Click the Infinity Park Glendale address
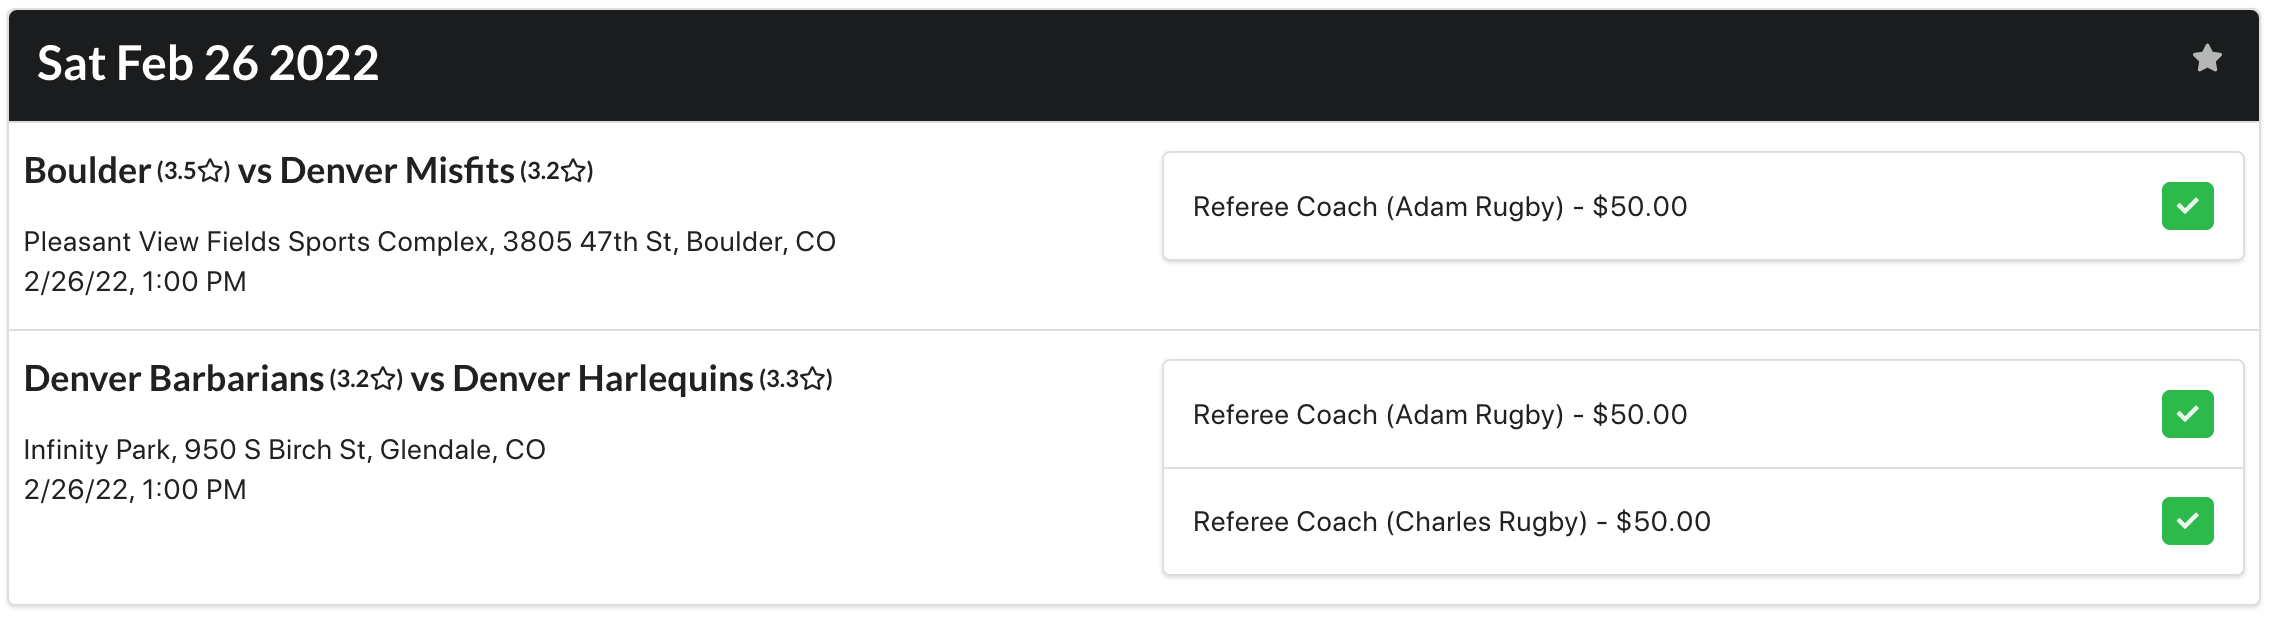 click(x=284, y=450)
